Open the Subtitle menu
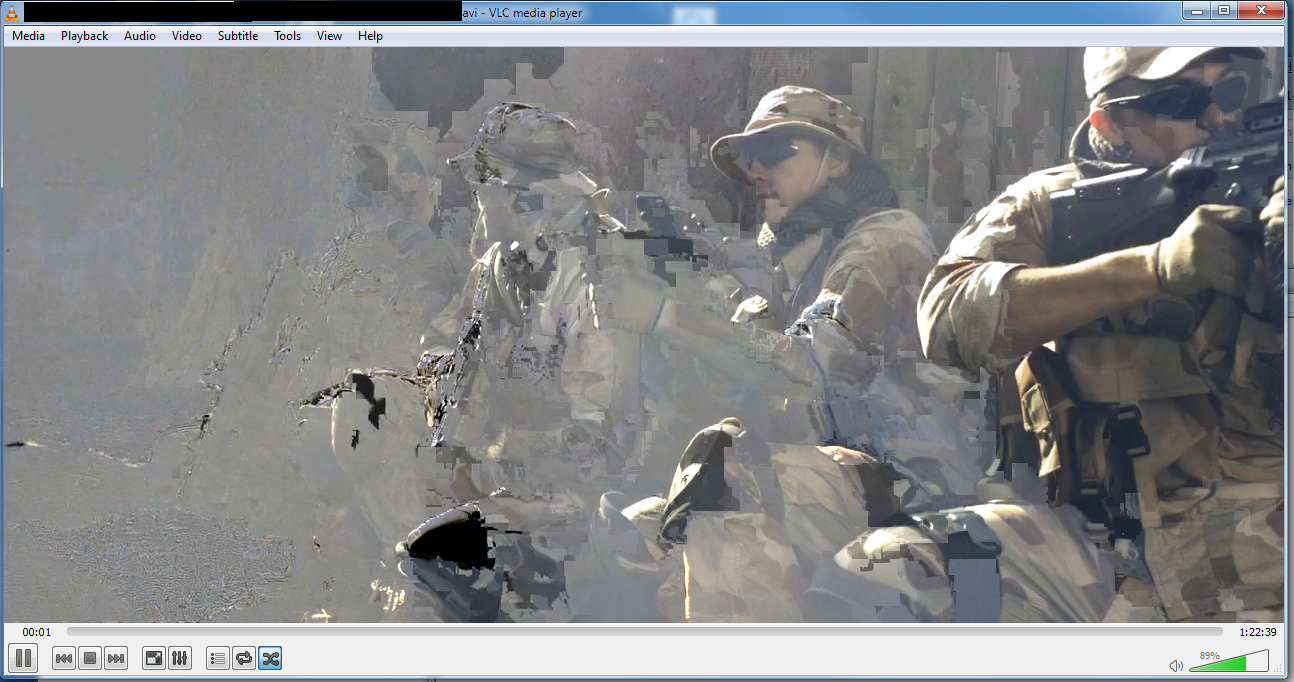The width and height of the screenshot is (1294, 682). [238, 36]
